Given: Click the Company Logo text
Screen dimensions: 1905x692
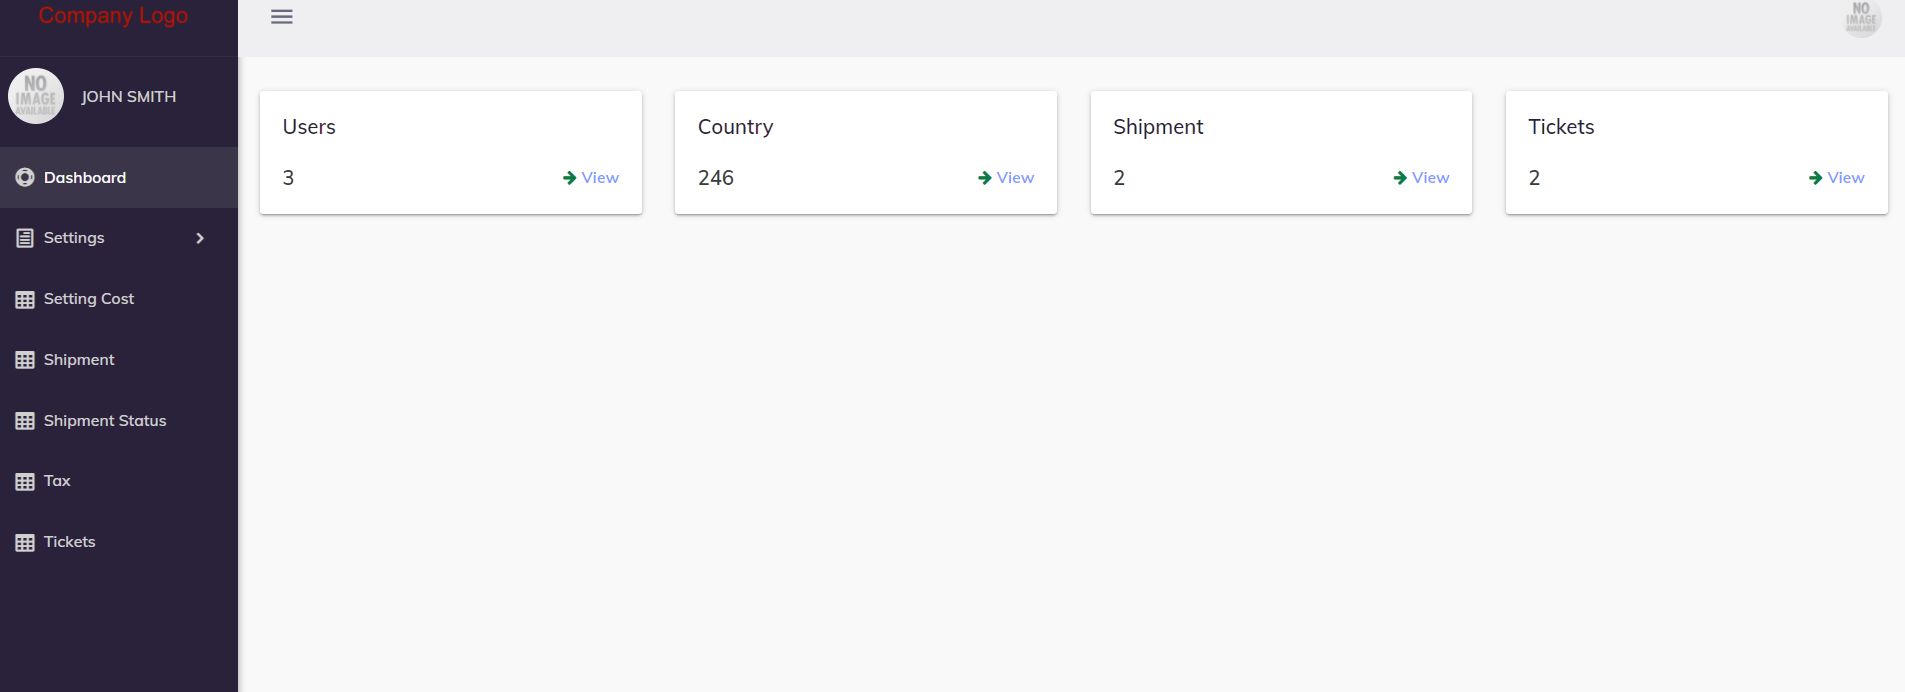Looking at the screenshot, I should click(x=113, y=16).
